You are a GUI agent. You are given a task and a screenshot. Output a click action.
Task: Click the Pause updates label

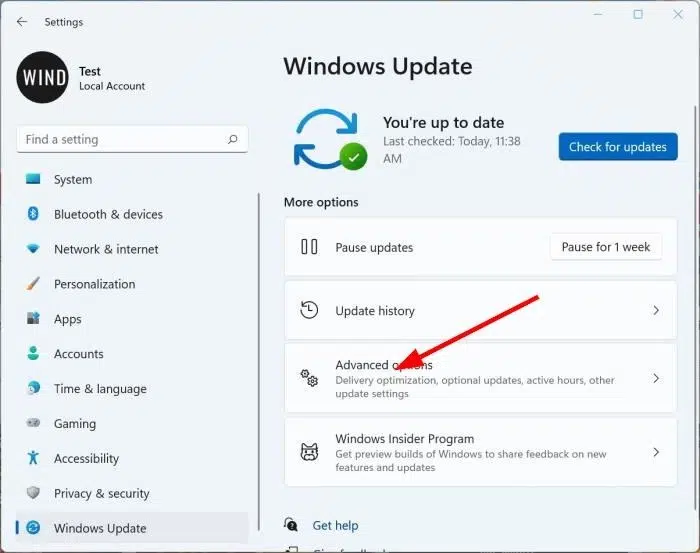(x=374, y=247)
